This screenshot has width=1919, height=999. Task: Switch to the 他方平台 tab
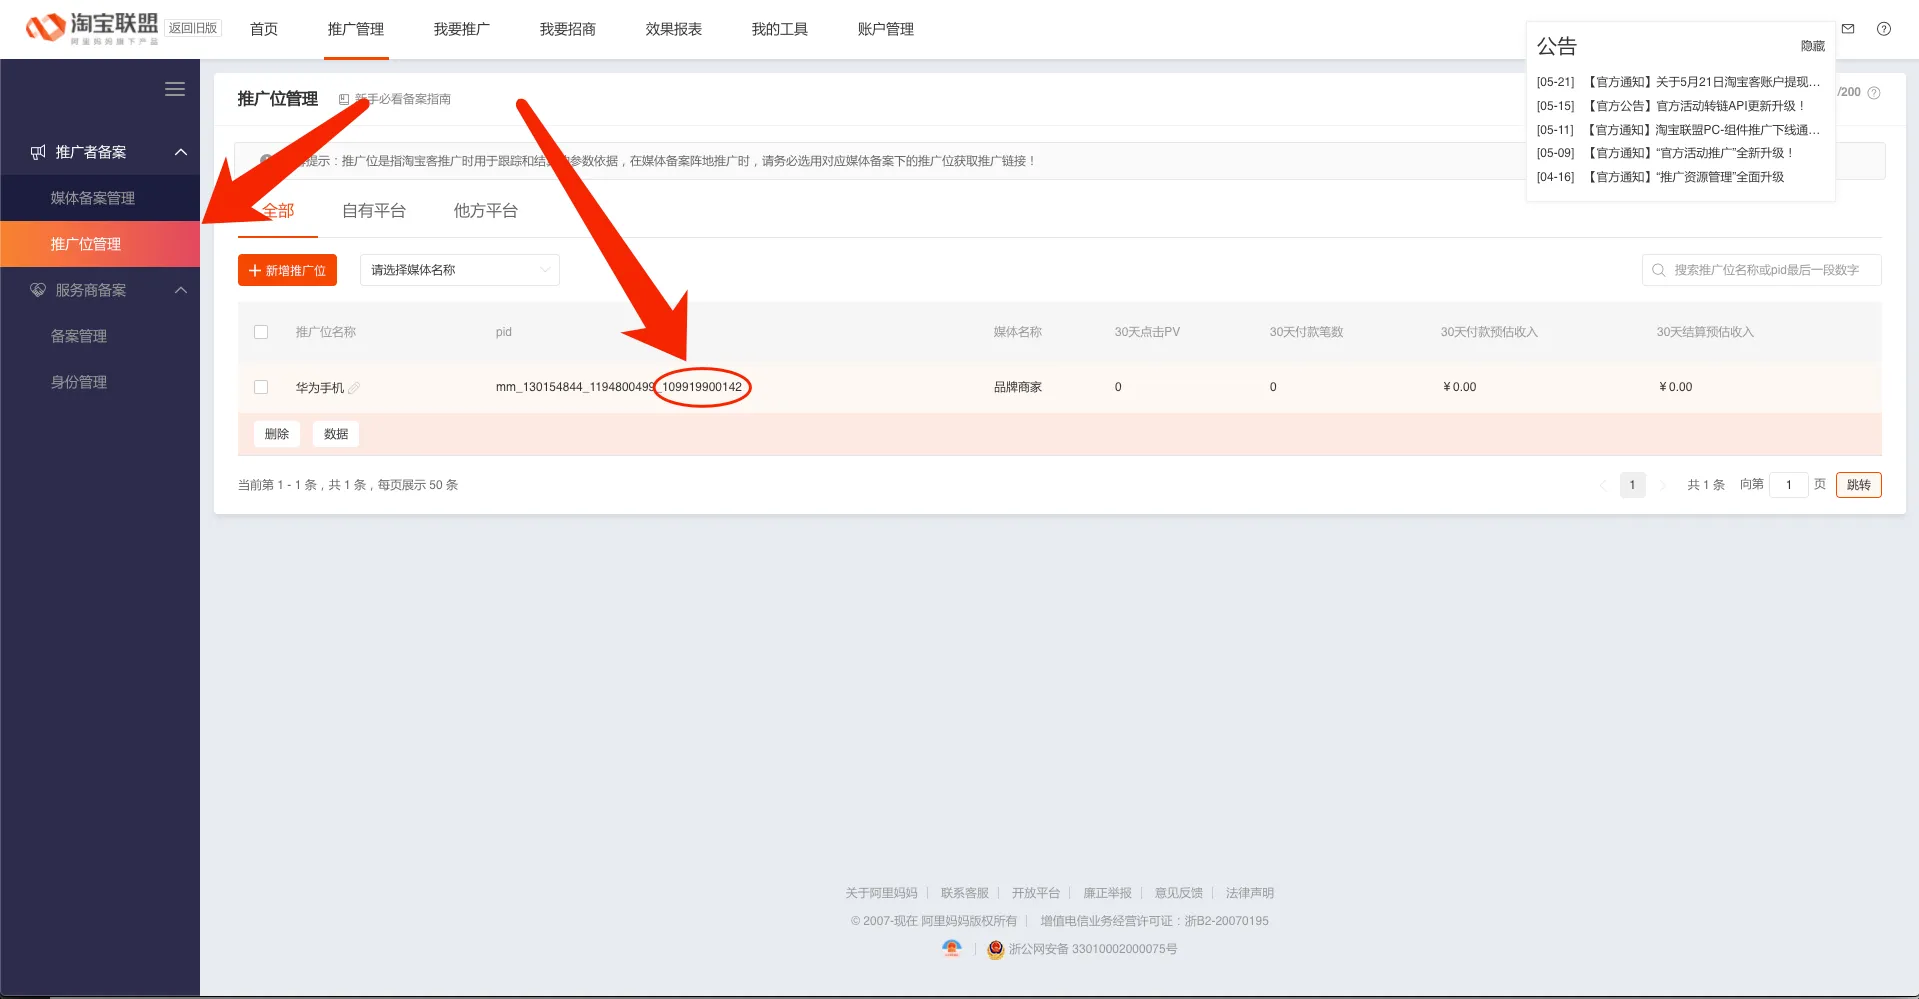point(486,211)
